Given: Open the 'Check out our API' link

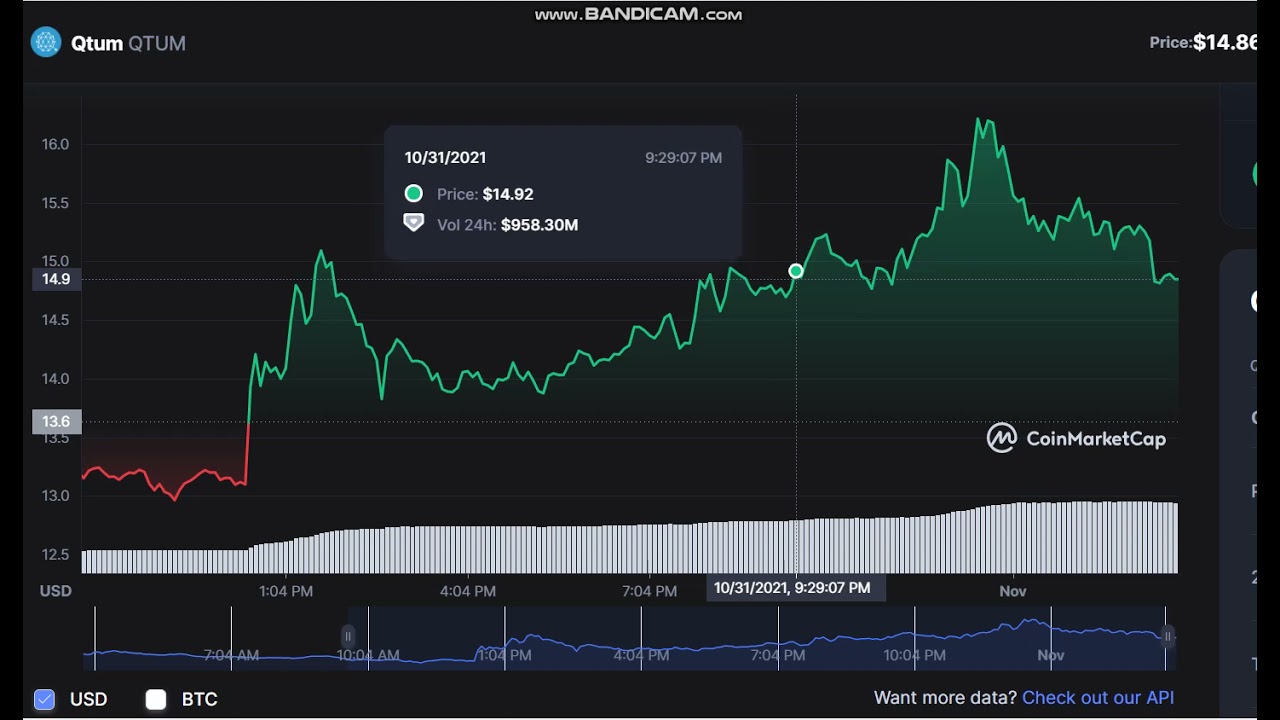Looking at the screenshot, I should click(1097, 698).
